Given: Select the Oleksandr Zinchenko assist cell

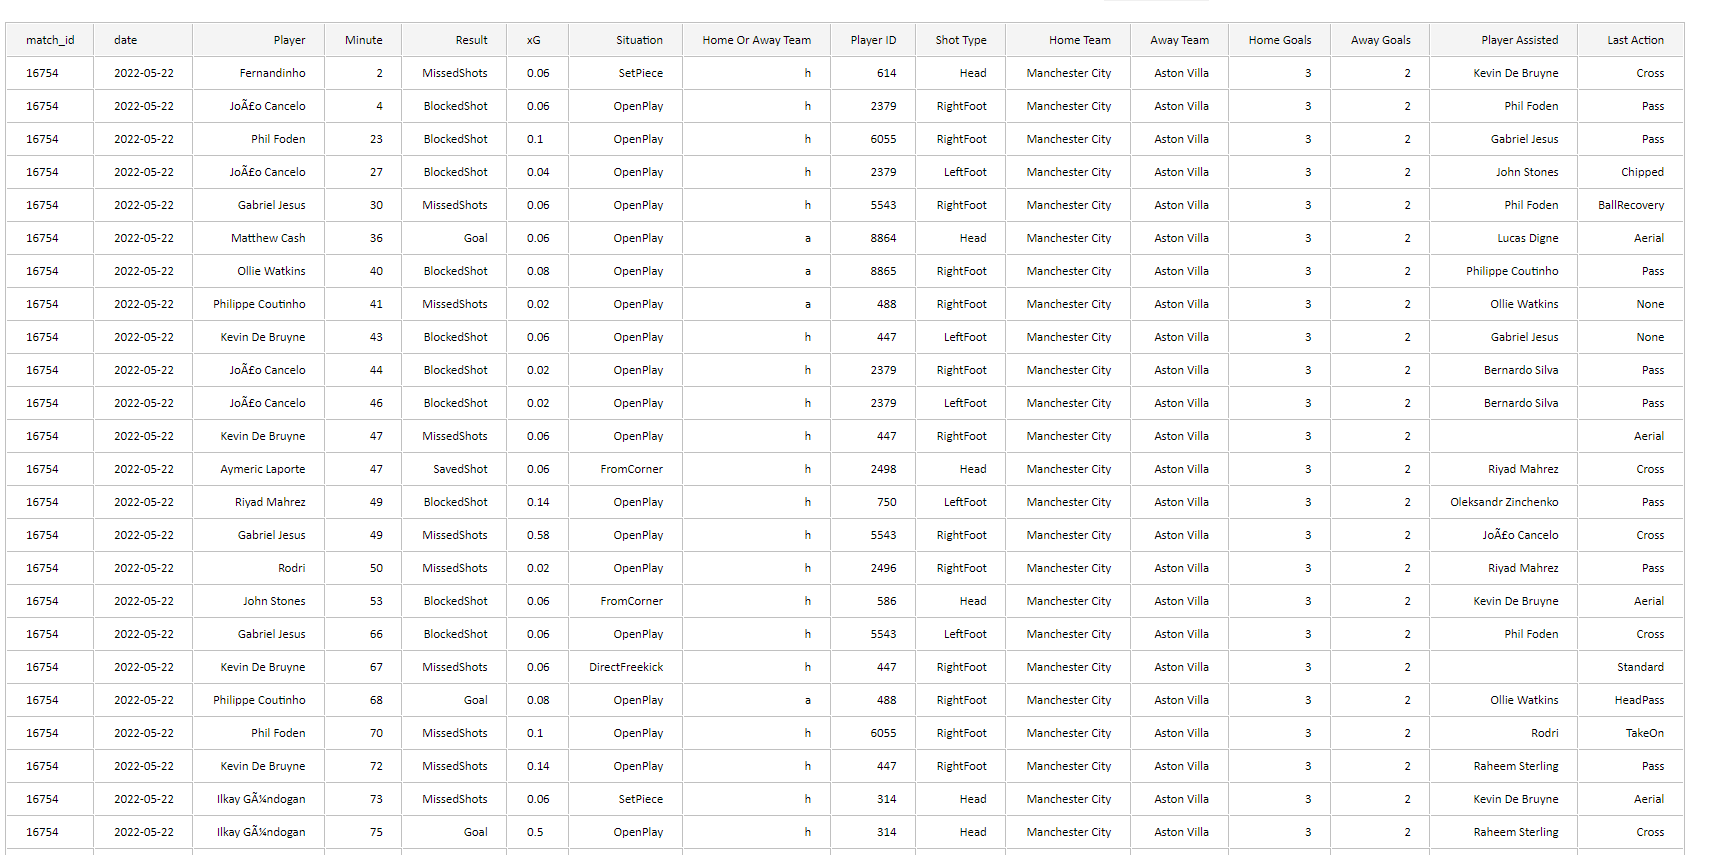Looking at the screenshot, I should coord(1504,502).
